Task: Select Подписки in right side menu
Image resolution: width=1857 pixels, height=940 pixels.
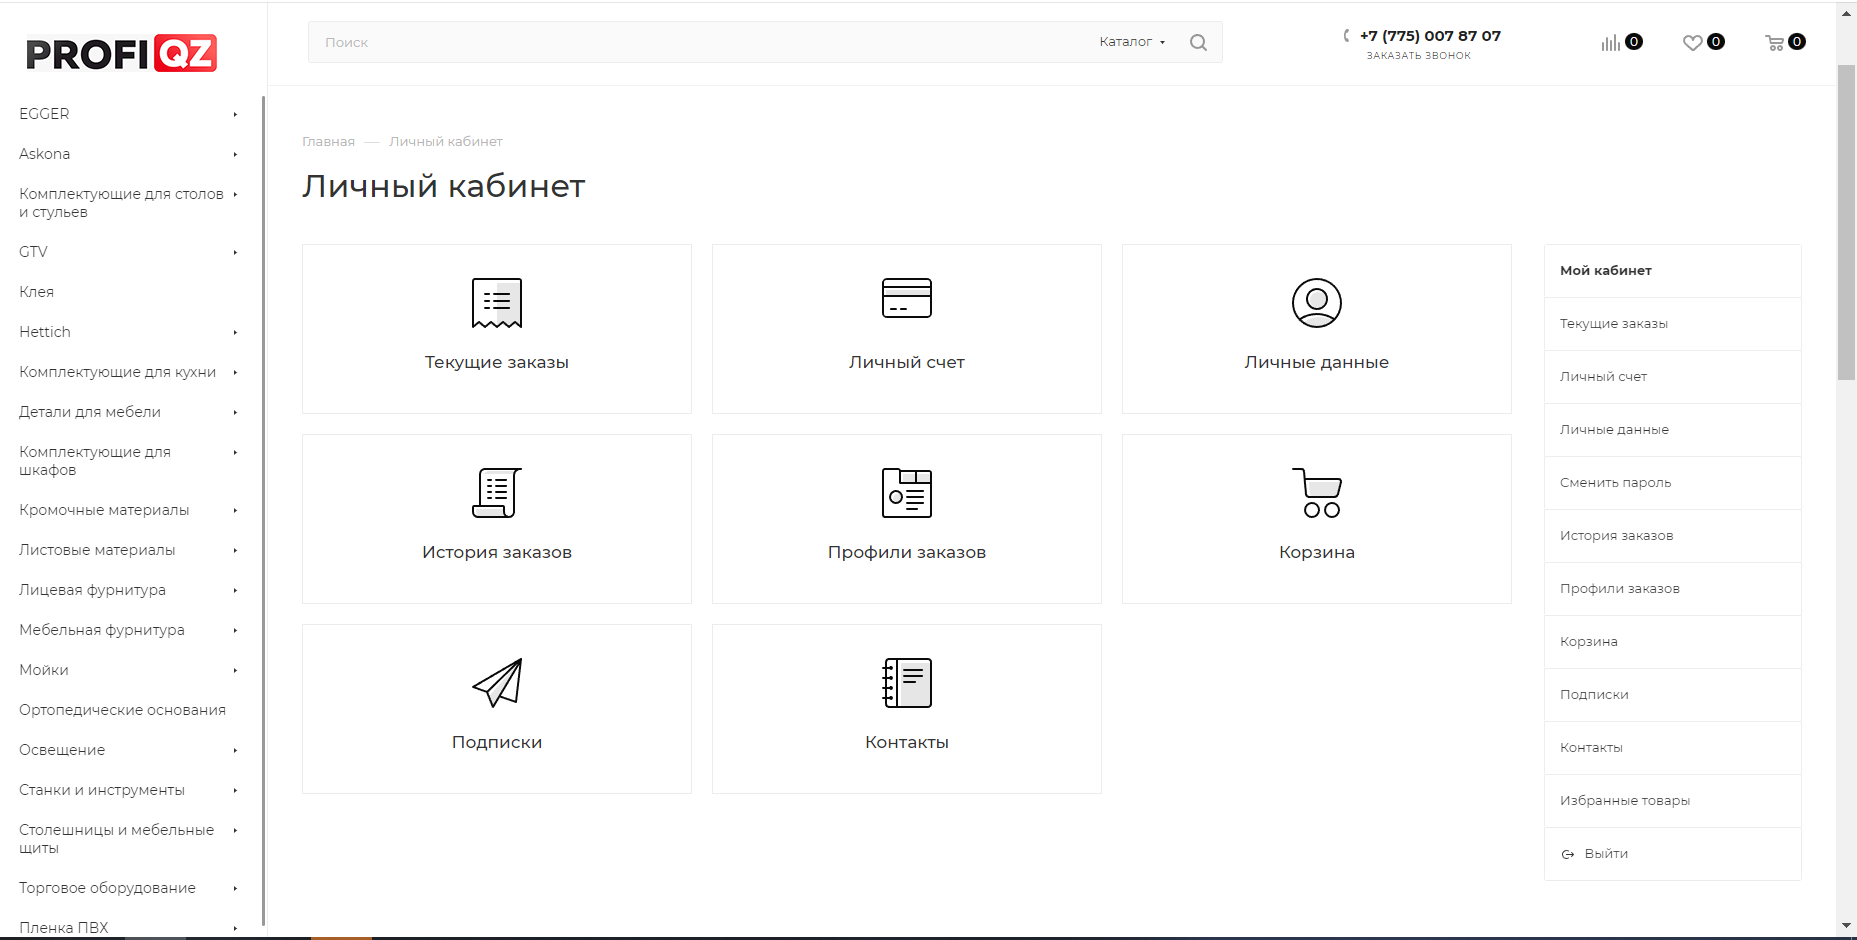Action: [1672, 695]
